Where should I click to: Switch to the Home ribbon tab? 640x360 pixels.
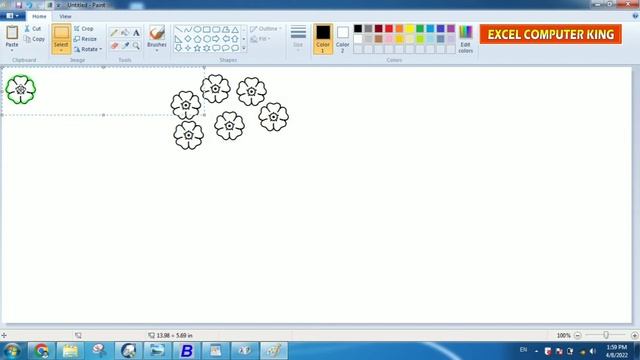click(39, 16)
